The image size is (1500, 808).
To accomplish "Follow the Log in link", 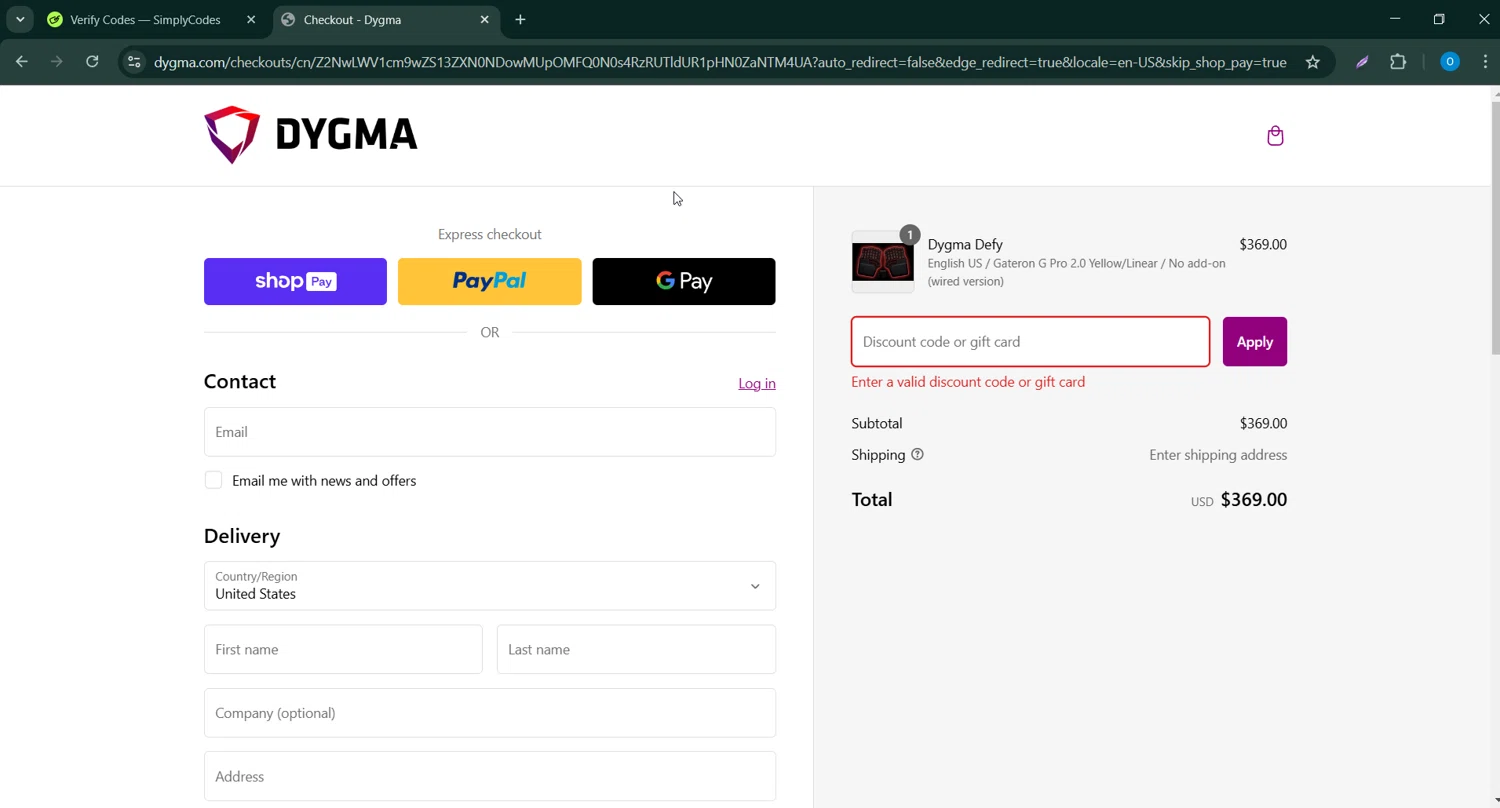I will 757,384.
